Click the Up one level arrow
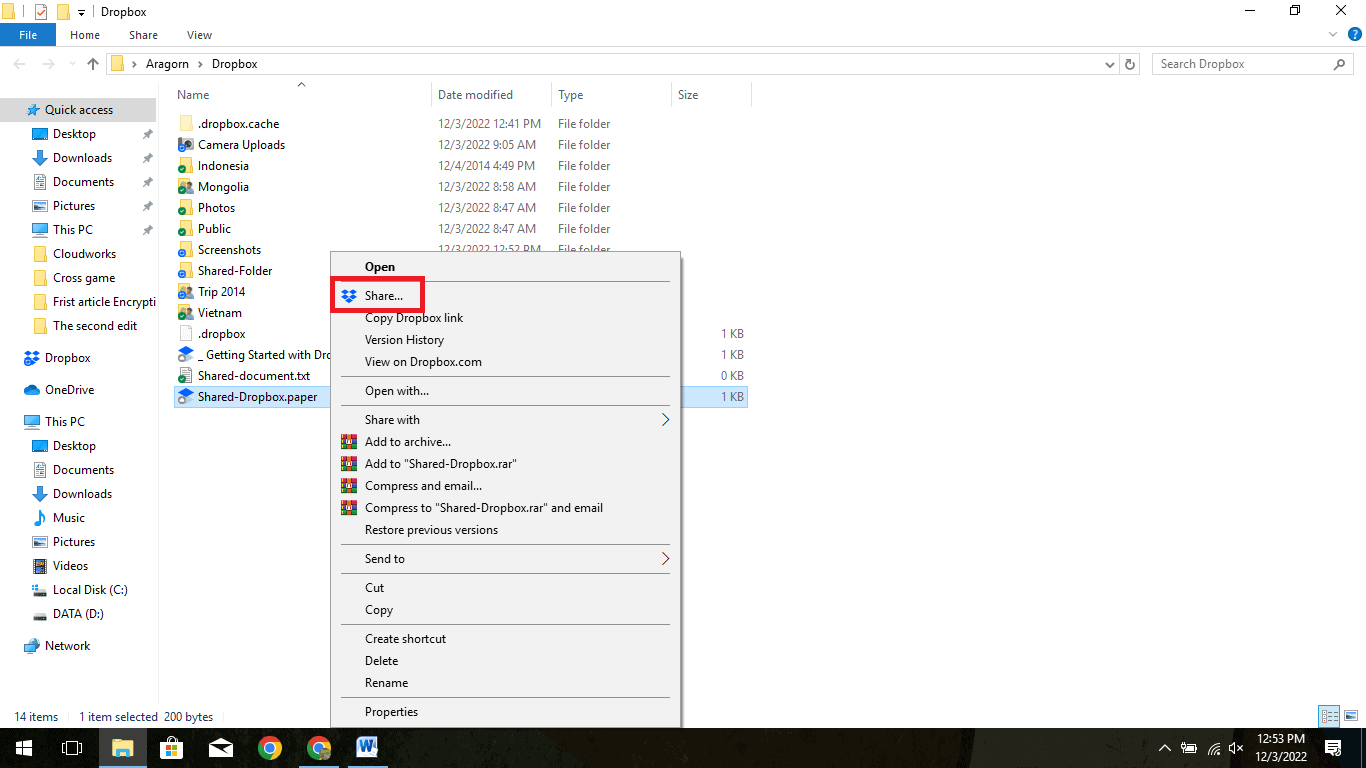Viewport: 1366px width, 768px height. (x=93, y=64)
